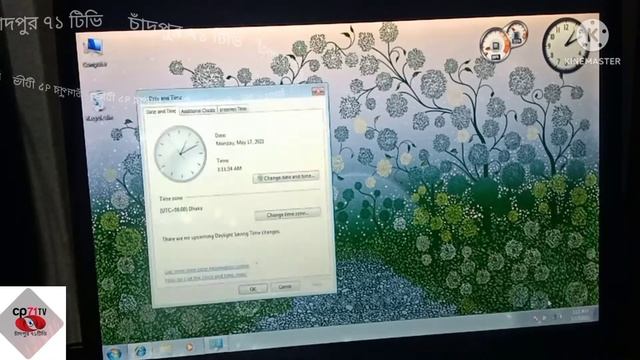This screenshot has width=640, height=360.
Task: Open Windows Explorer folder on taskbar
Action: pyautogui.click(x=166, y=349)
